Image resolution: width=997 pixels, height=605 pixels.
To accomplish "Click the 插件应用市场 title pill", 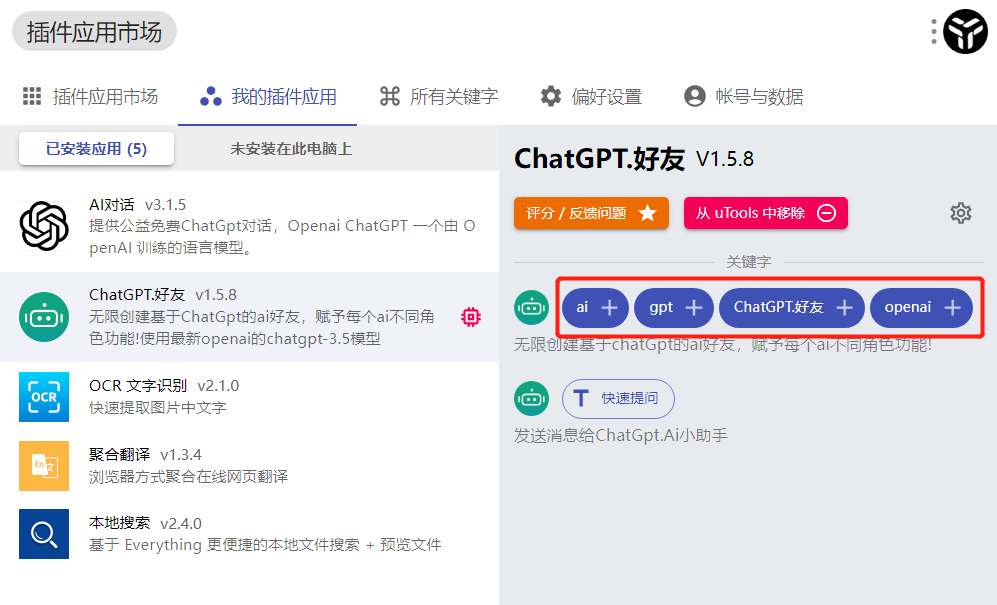I will (x=94, y=32).
